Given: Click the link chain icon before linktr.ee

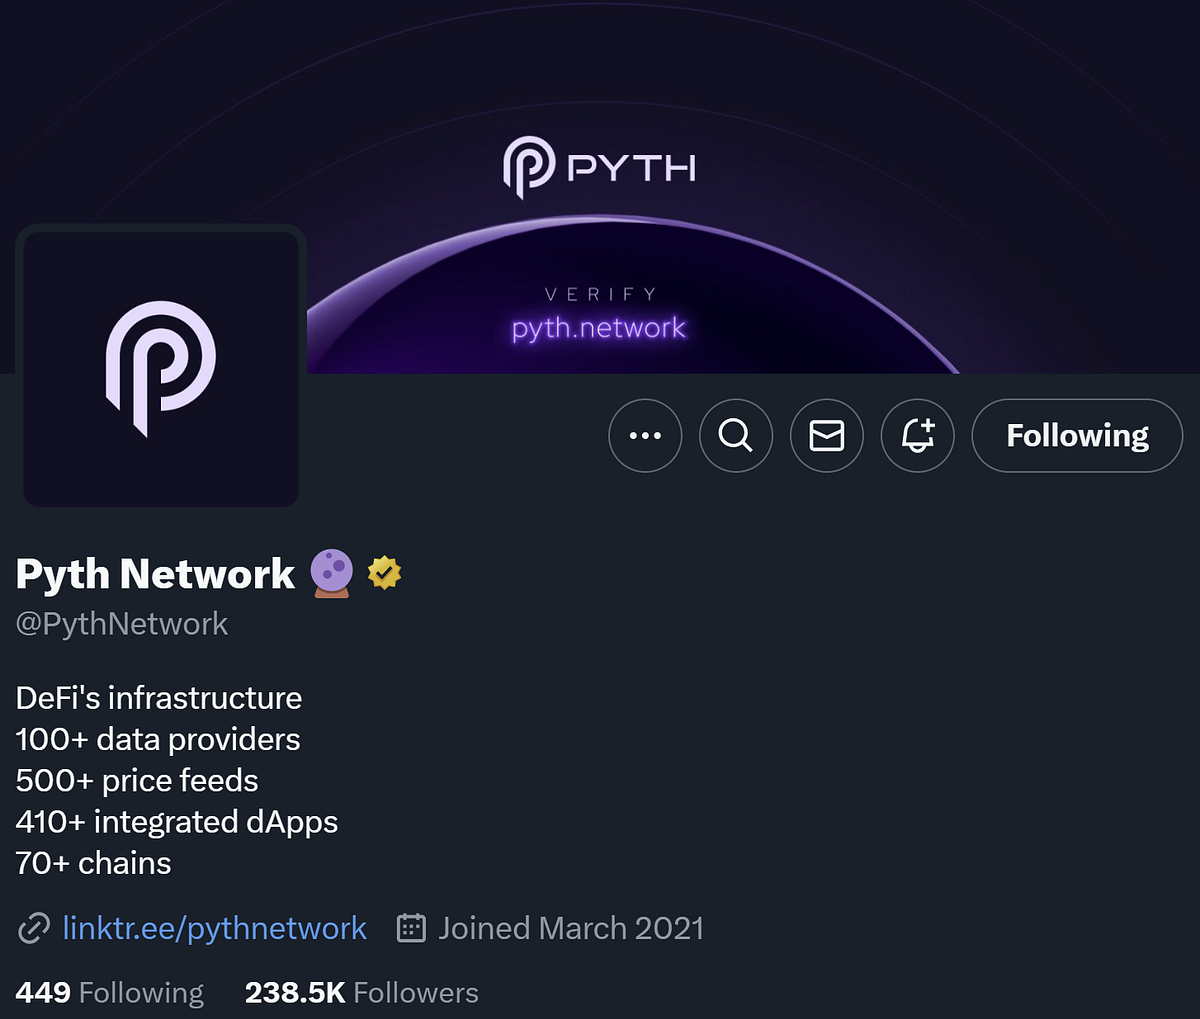Looking at the screenshot, I should click(x=33, y=928).
